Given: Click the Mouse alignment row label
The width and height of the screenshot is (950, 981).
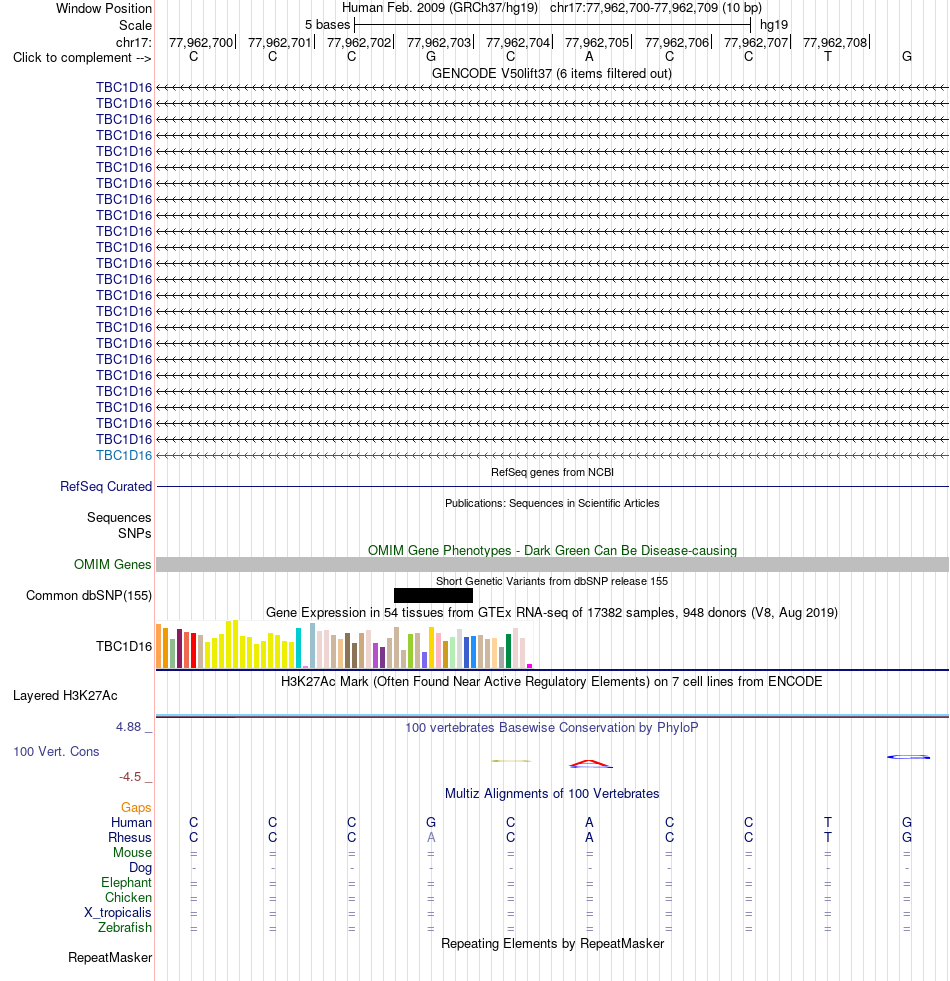Looking at the screenshot, I should point(133,852).
